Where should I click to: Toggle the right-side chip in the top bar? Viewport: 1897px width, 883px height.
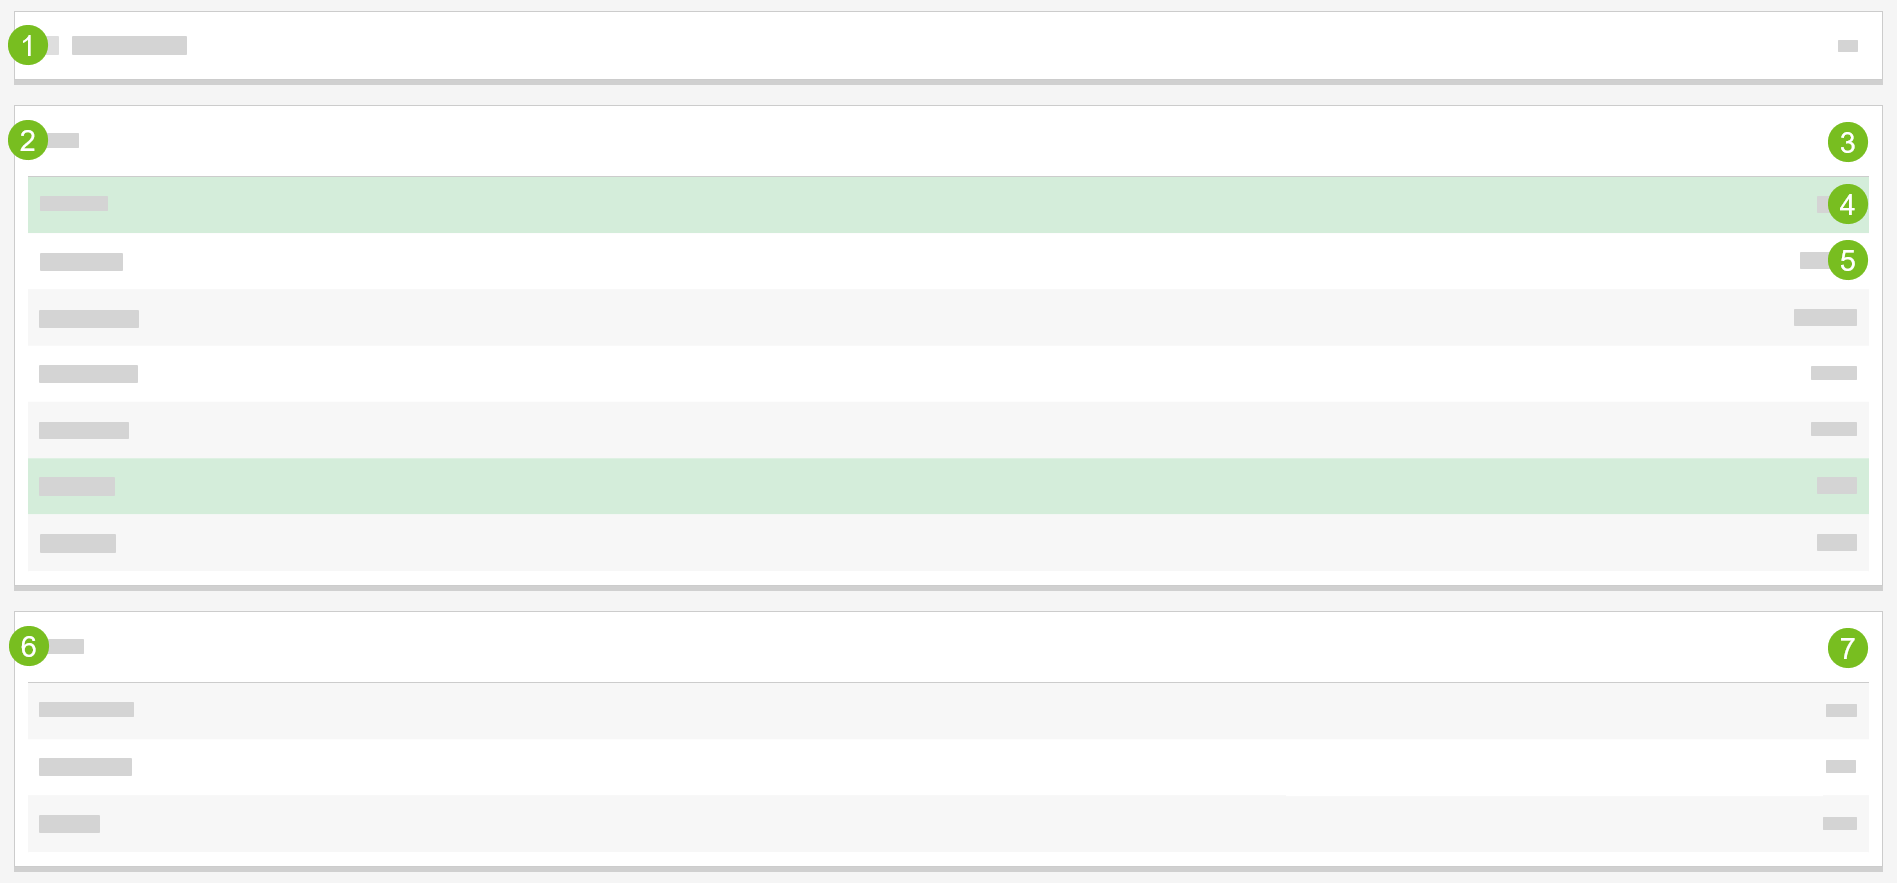(x=1845, y=45)
